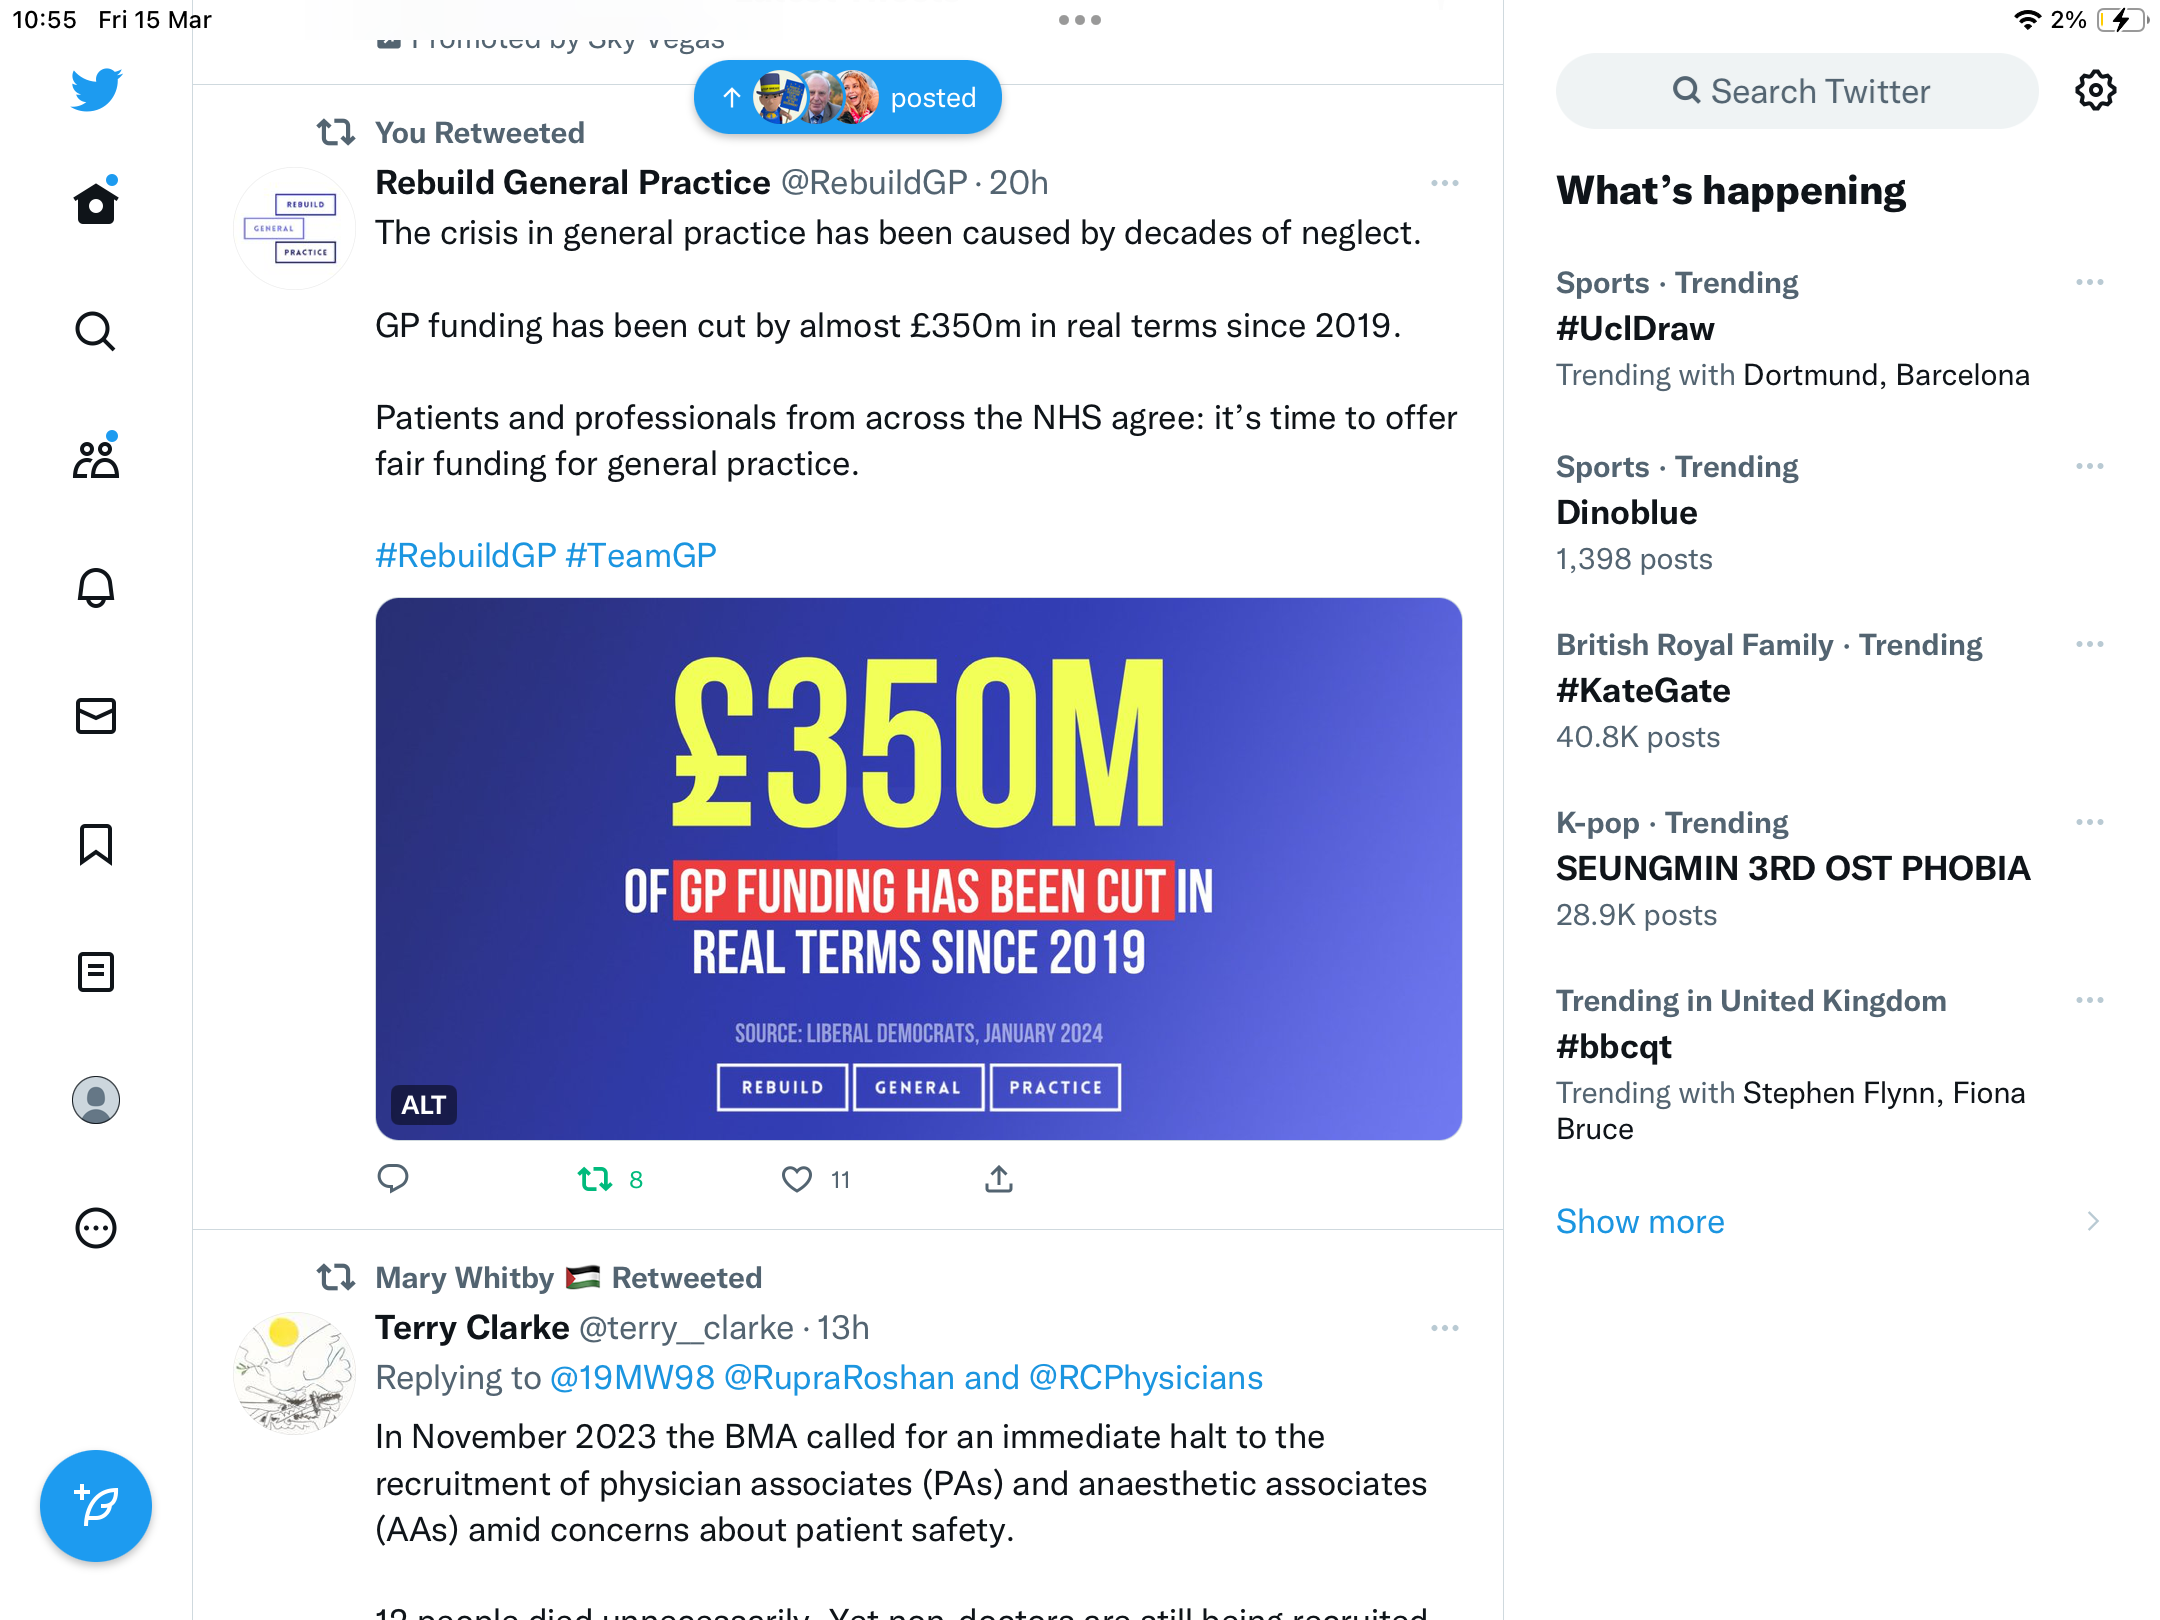Image resolution: width=2160 pixels, height=1620 pixels.
Task: Open the ALT description badge on image
Action: 423,1104
